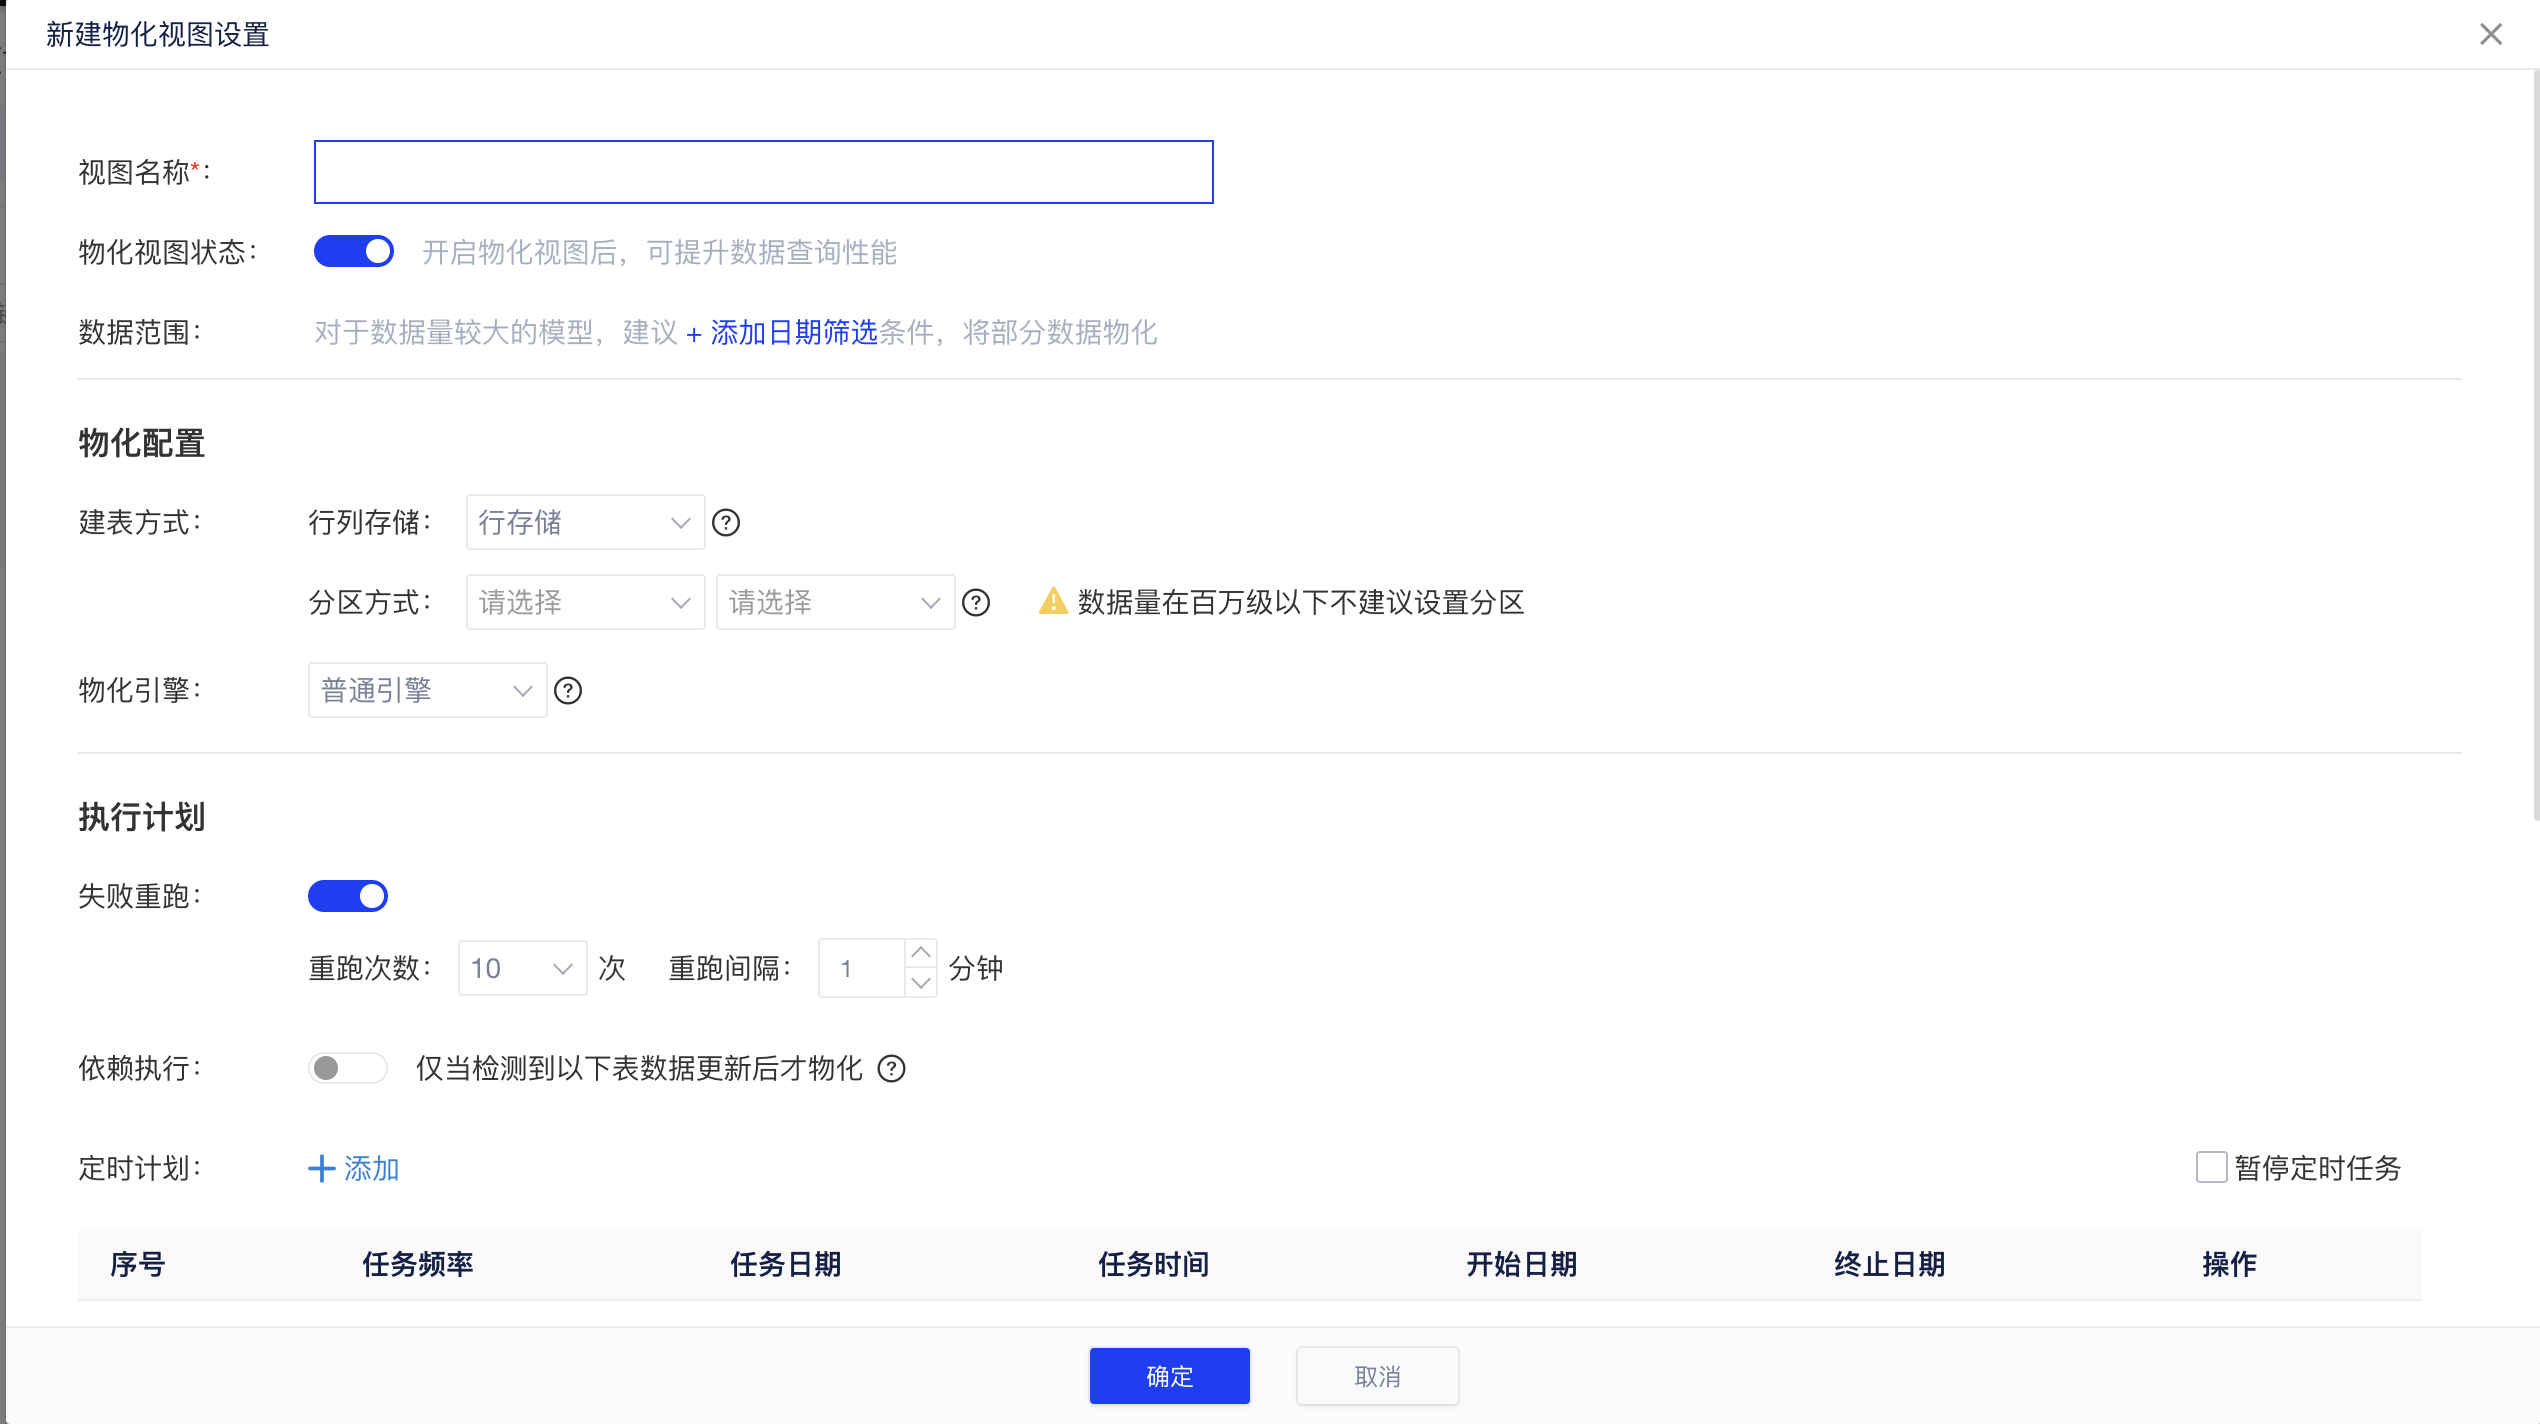The height and width of the screenshot is (1424, 2540).
Task: Click the plus icon before 添加 in 定时计划
Action: pyautogui.click(x=320, y=1168)
